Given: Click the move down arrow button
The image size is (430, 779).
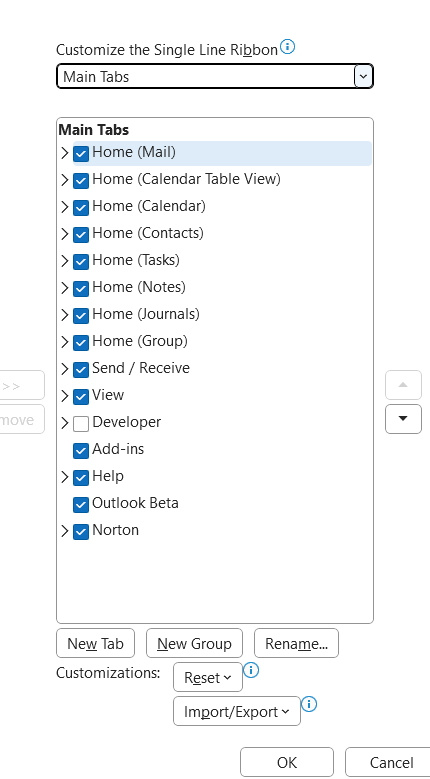Looking at the screenshot, I should (x=403, y=419).
